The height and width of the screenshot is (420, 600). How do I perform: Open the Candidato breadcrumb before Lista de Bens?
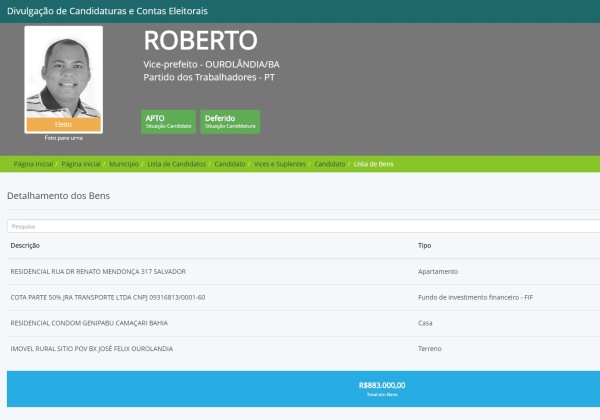(x=330, y=164)
